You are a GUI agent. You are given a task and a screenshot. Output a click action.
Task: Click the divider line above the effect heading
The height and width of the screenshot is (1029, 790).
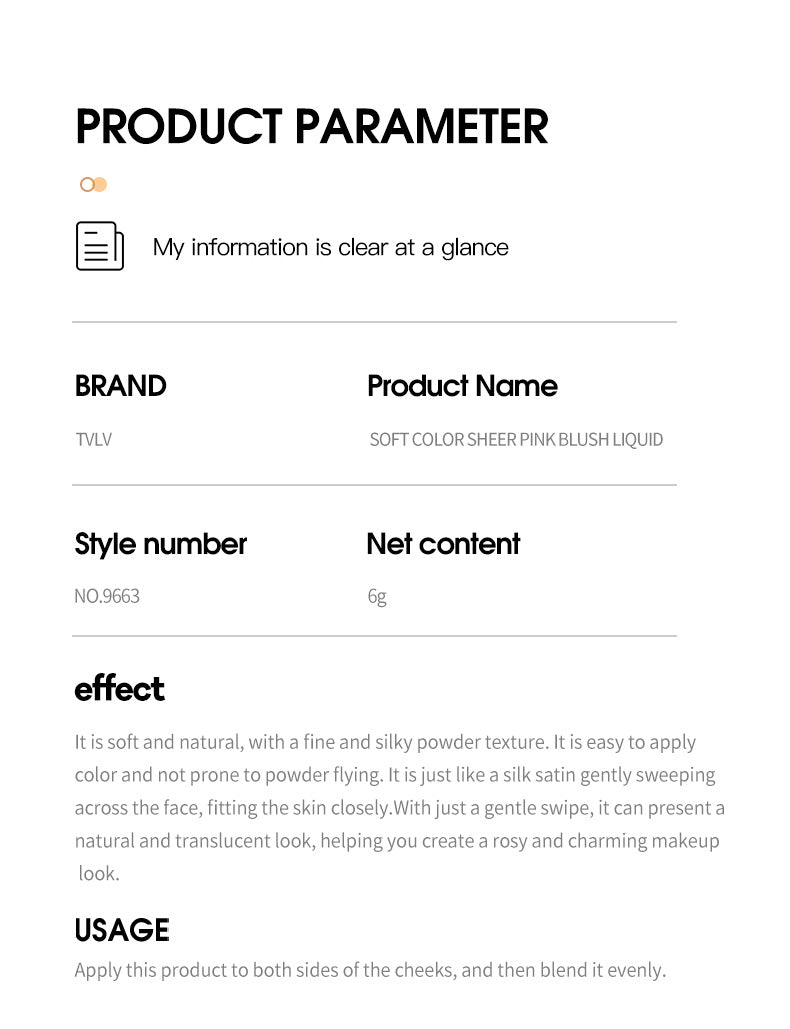point(374,635)
